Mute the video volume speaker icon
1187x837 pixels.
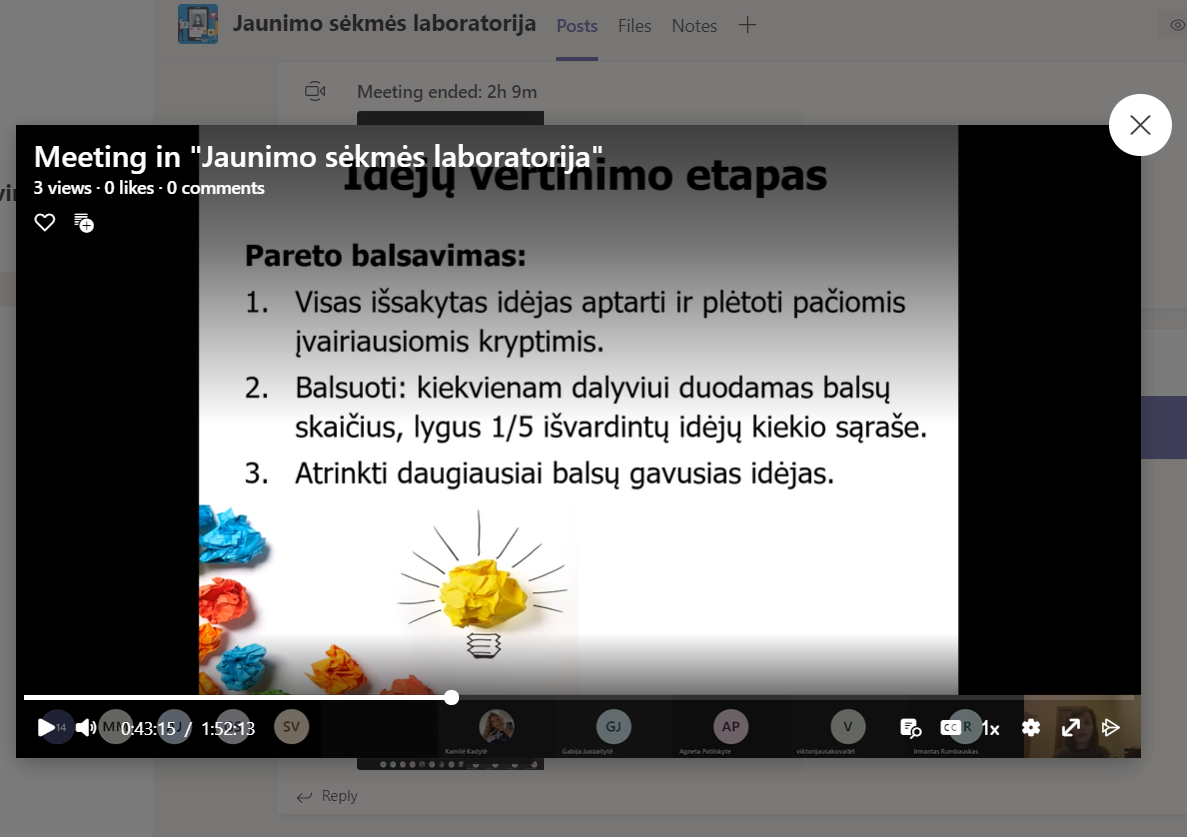pos(86,727)
